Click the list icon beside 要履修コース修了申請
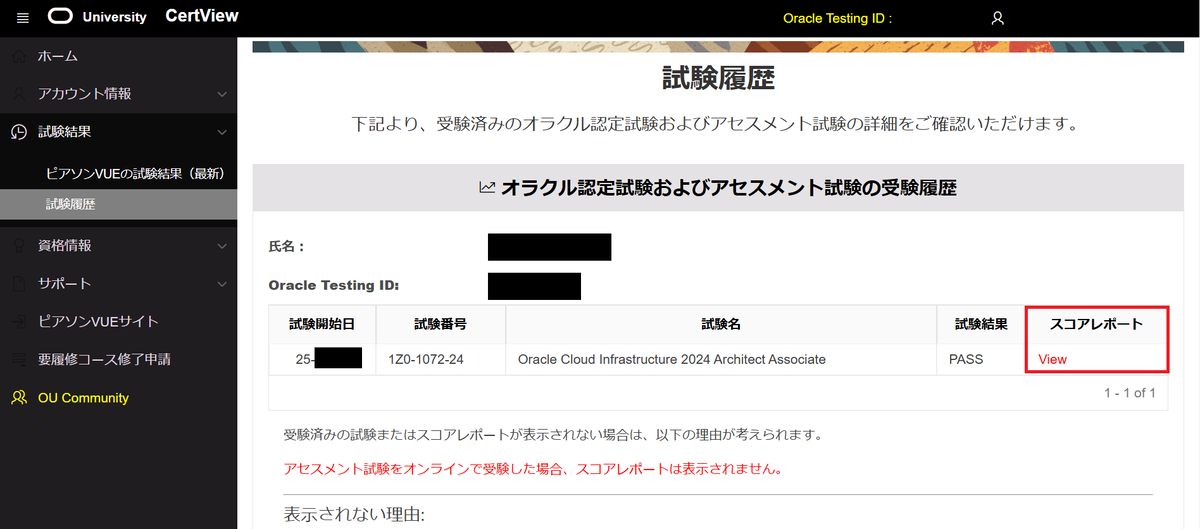This screenshot has width=1200, height=529. 18,359
